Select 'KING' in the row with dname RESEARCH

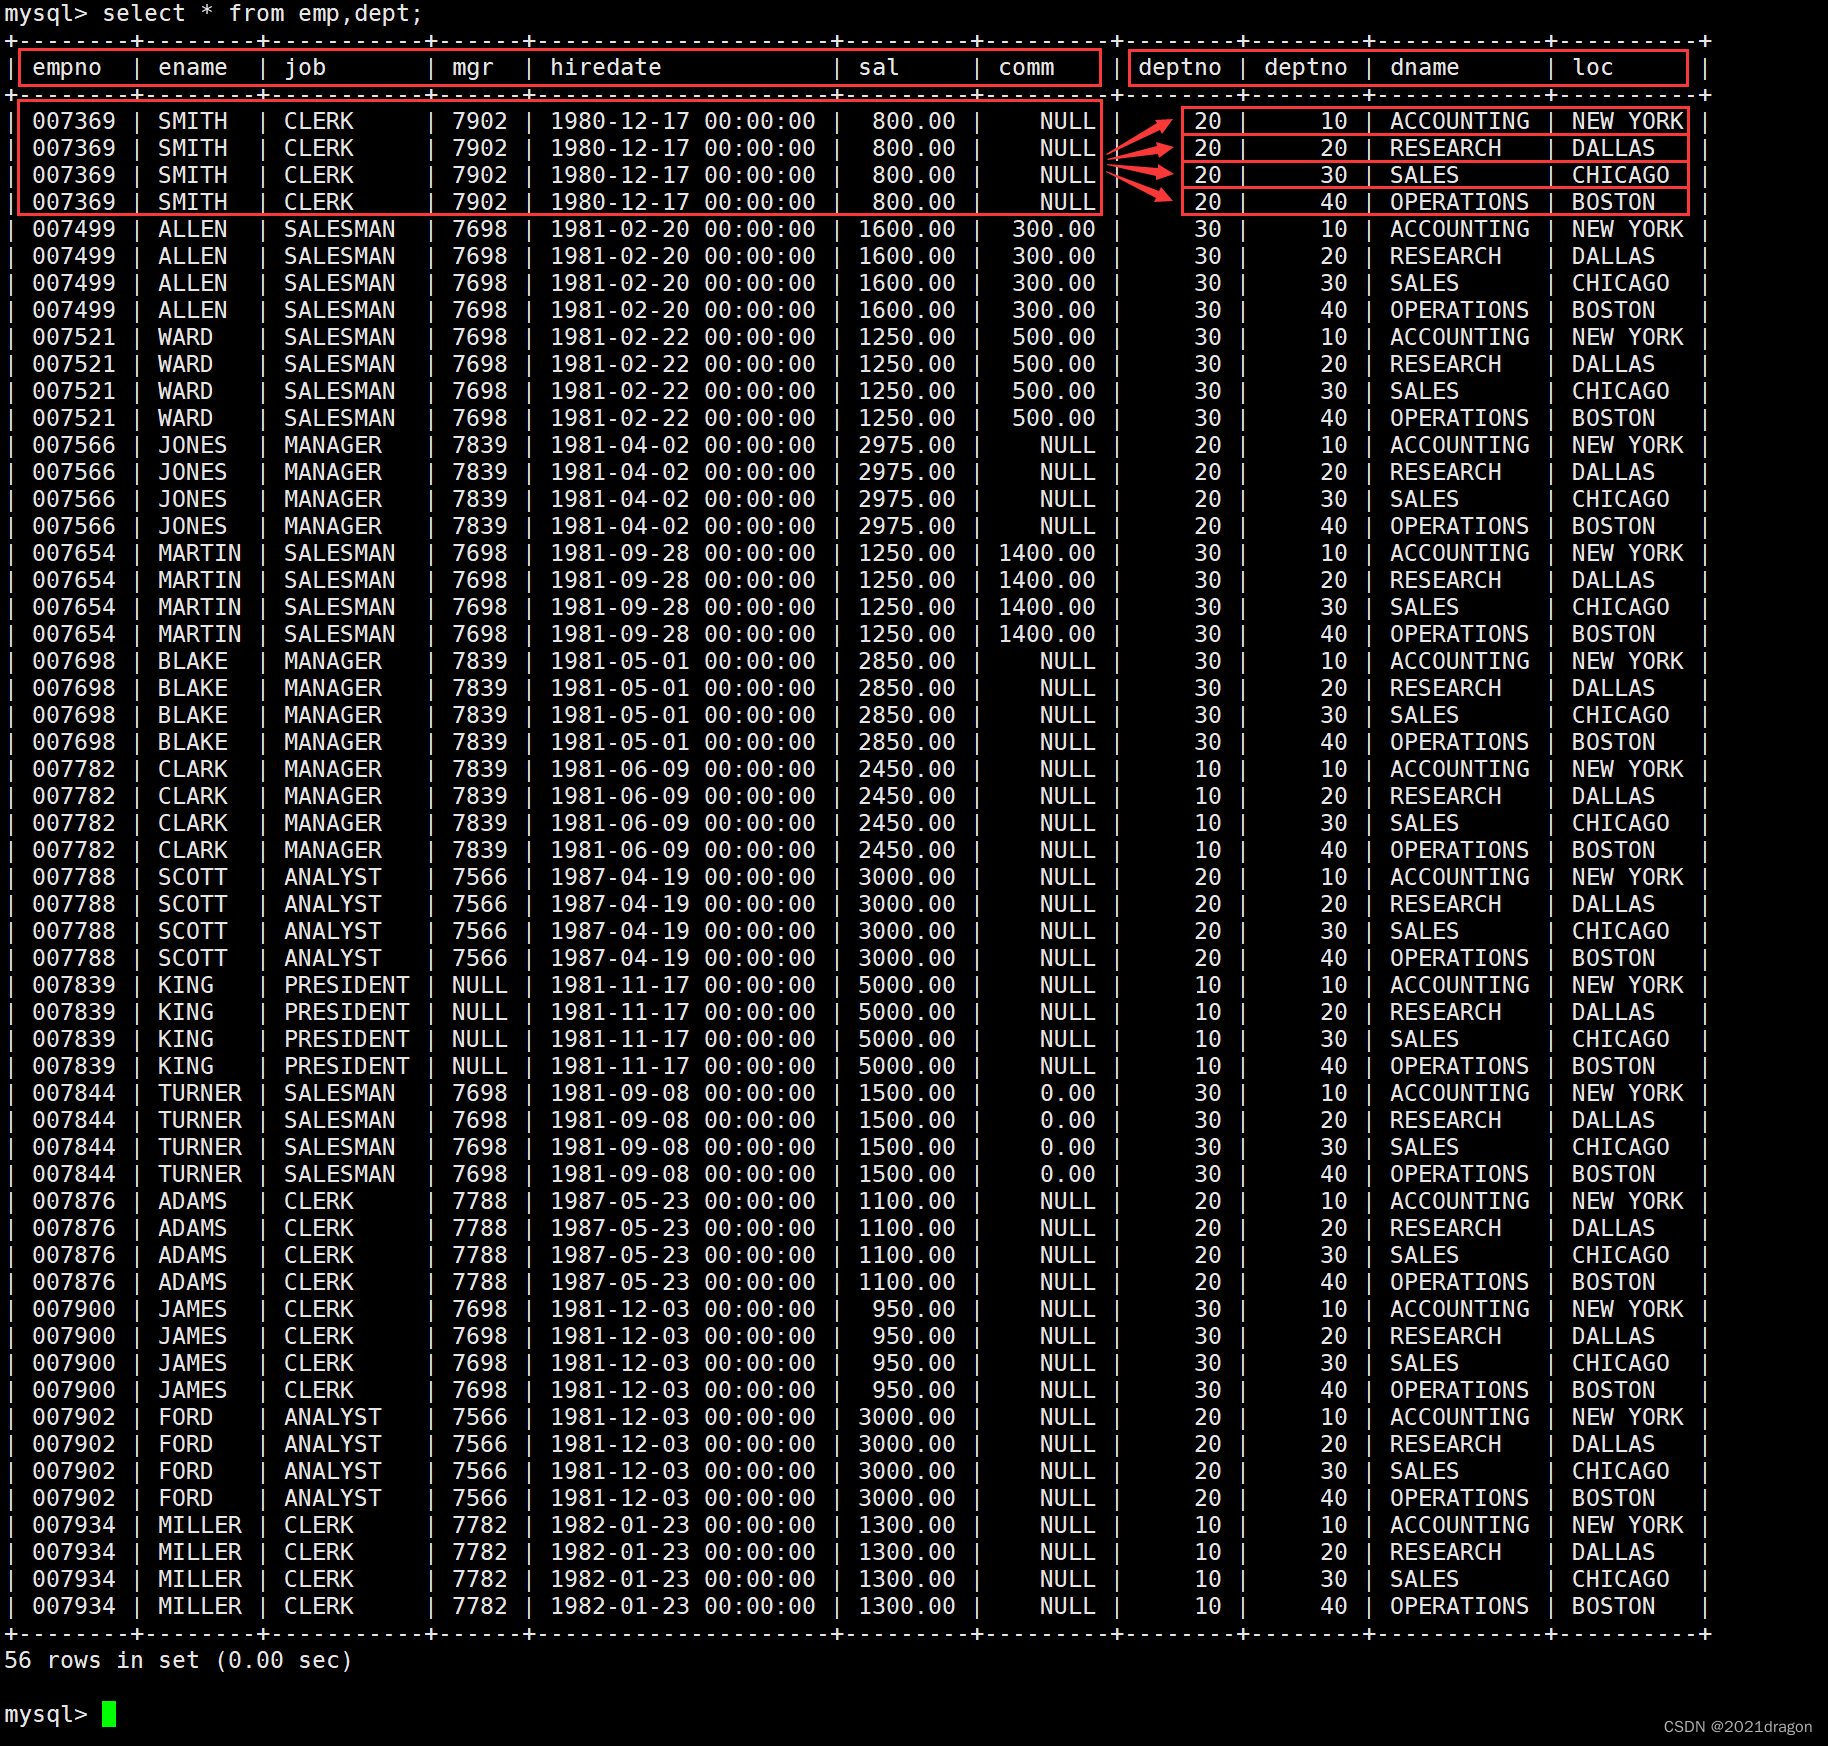pyautogui.click(x=186, y=1012)
